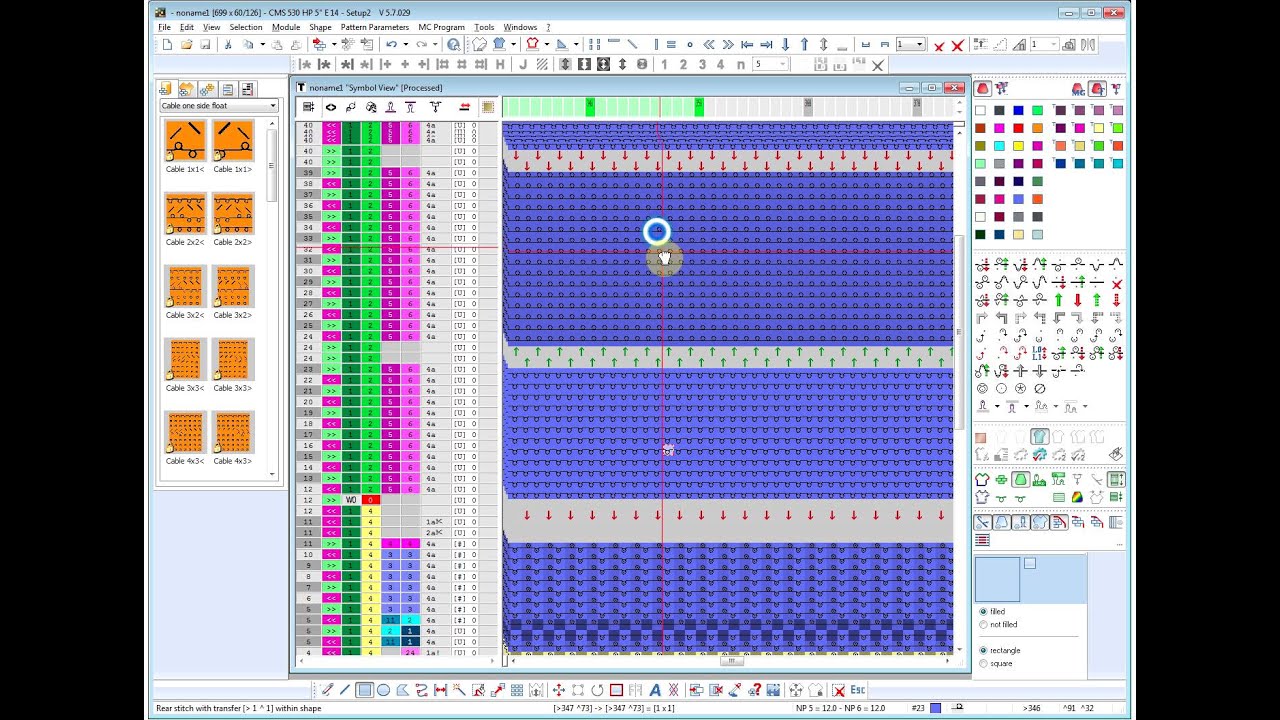Click the Save diskette icon

tap(205, 45)
